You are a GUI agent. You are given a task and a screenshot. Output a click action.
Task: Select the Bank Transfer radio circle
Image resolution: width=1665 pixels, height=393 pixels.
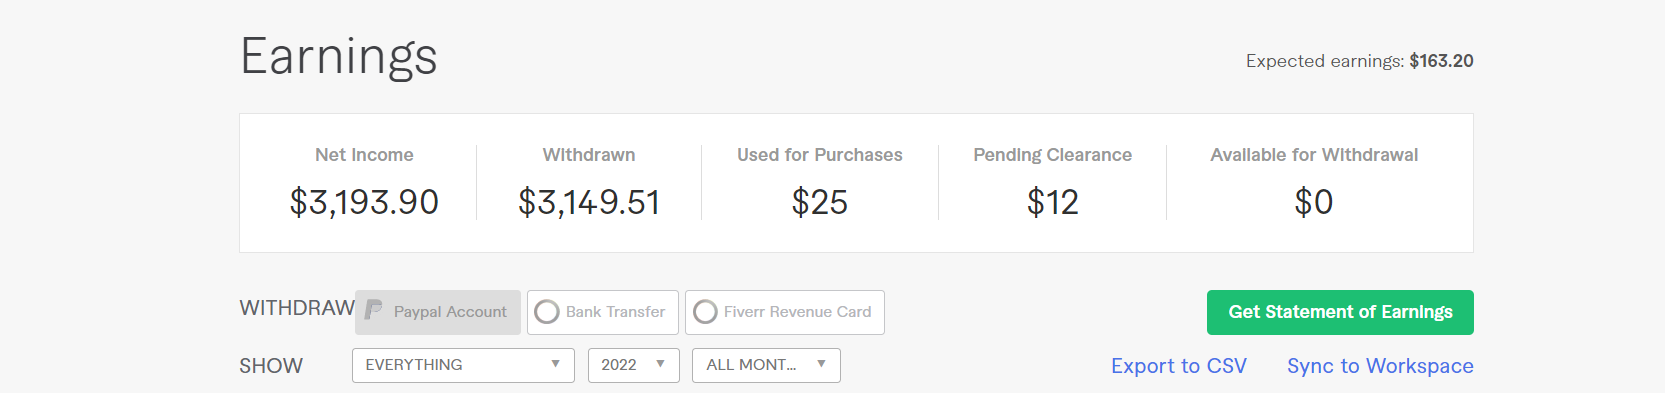pyautogui.click(x=547, y=312)
